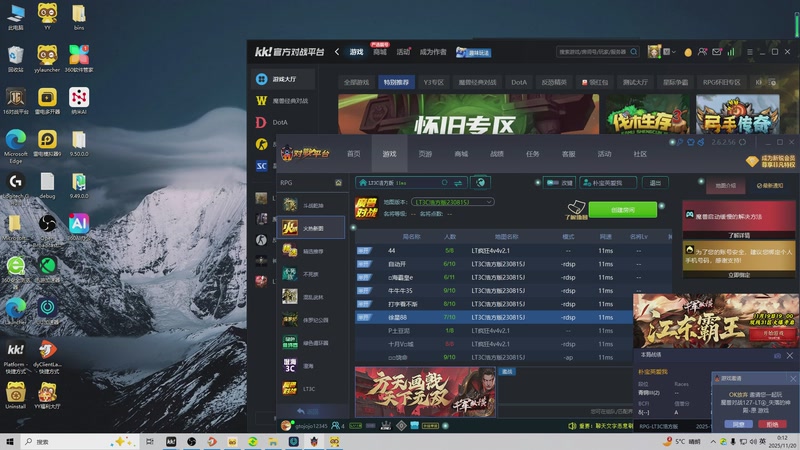Click 立即绑定 in the yellow notice card
The width and height of the screenshot is (800, 450).
tap(738, 275)
